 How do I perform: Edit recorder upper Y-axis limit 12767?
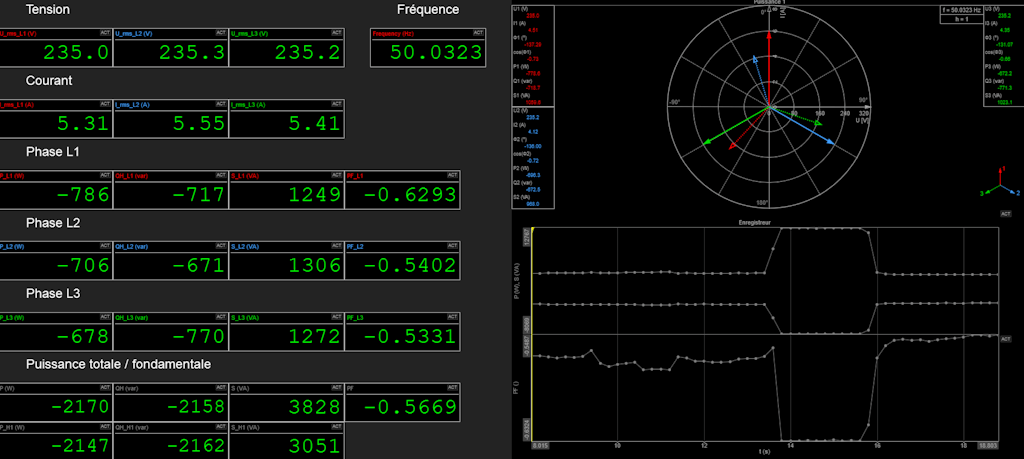click(527, 238)
